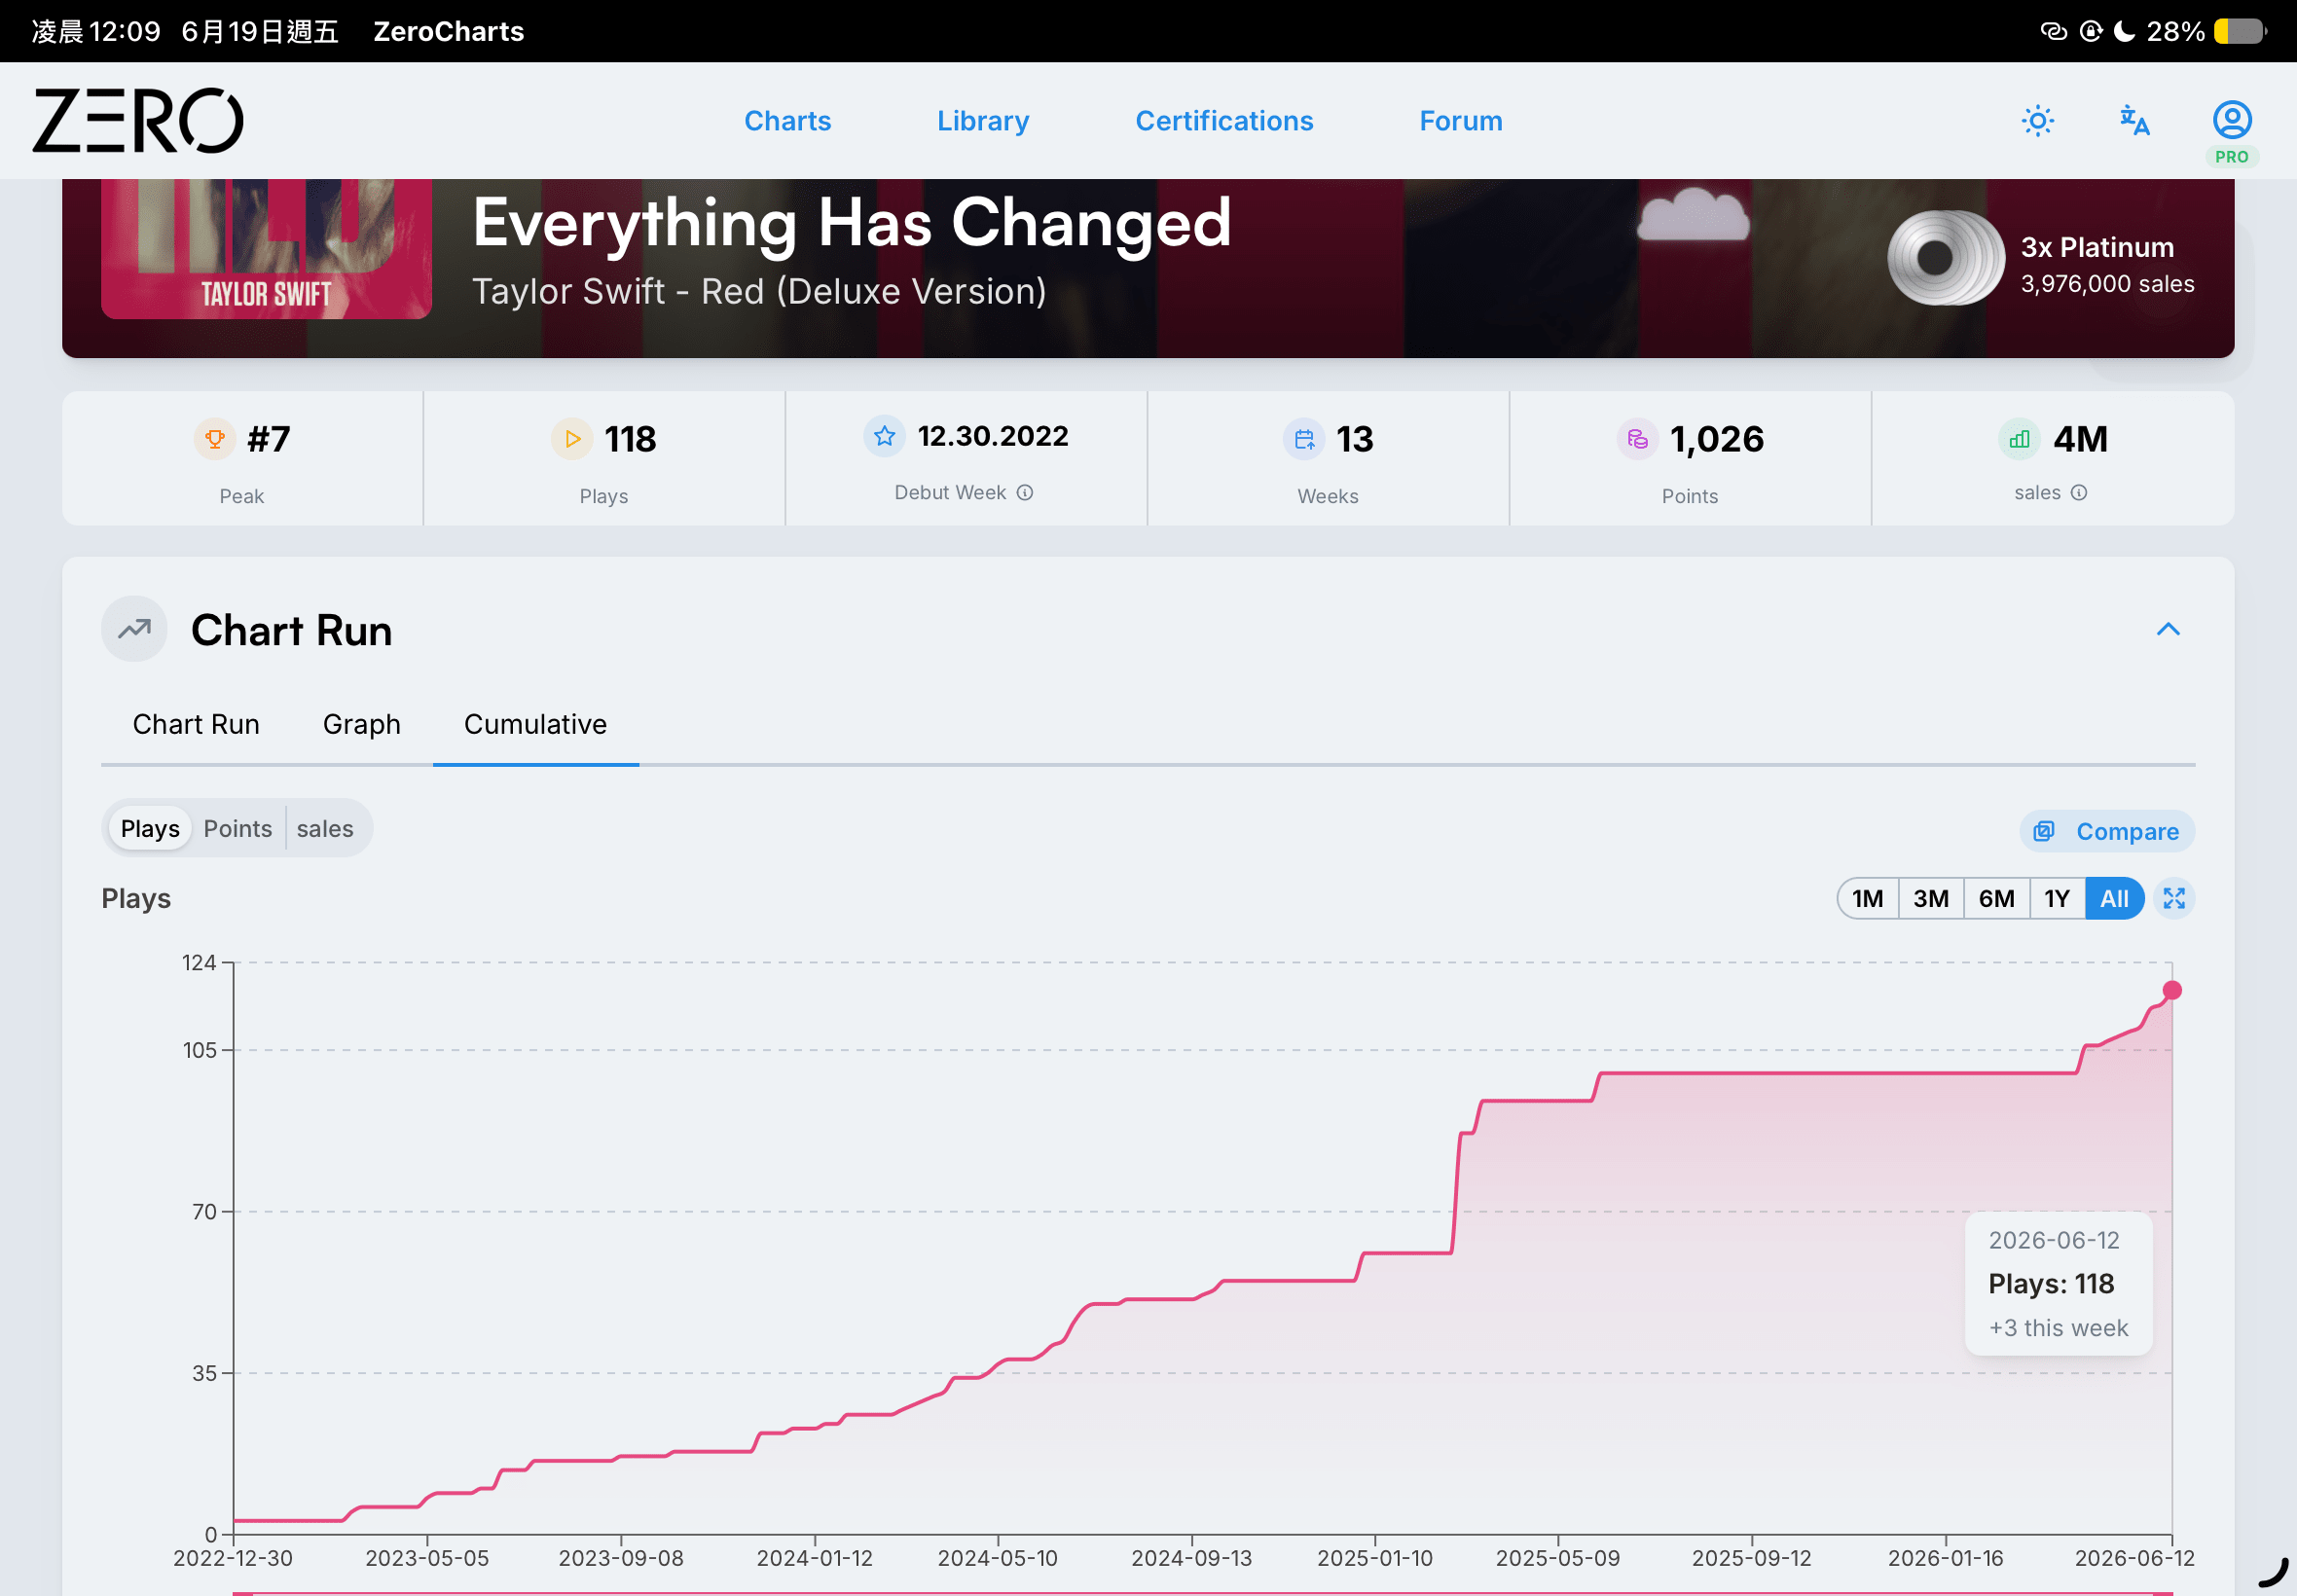The width and height of the screenshot is (2297, 1596).
Task: Switch to the Chart Run tab
Action: 196,724
